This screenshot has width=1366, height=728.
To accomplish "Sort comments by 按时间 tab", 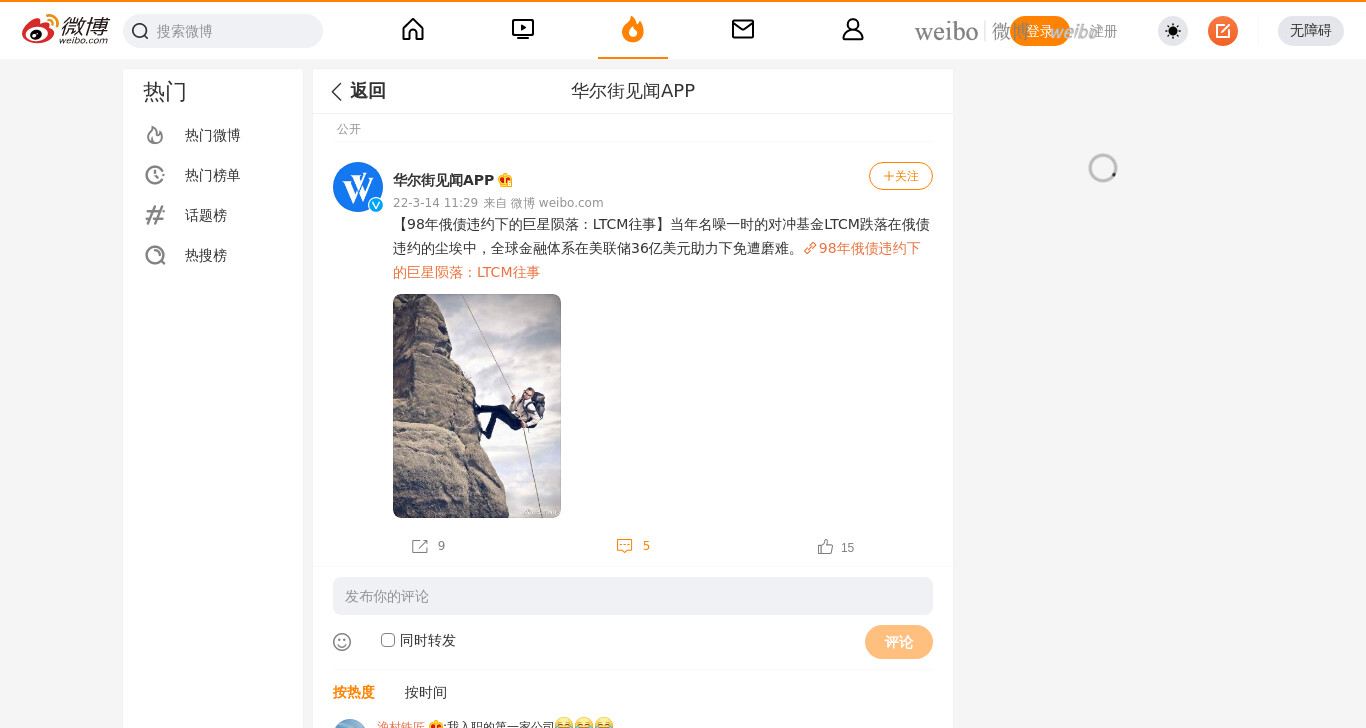I will point(426,692).
